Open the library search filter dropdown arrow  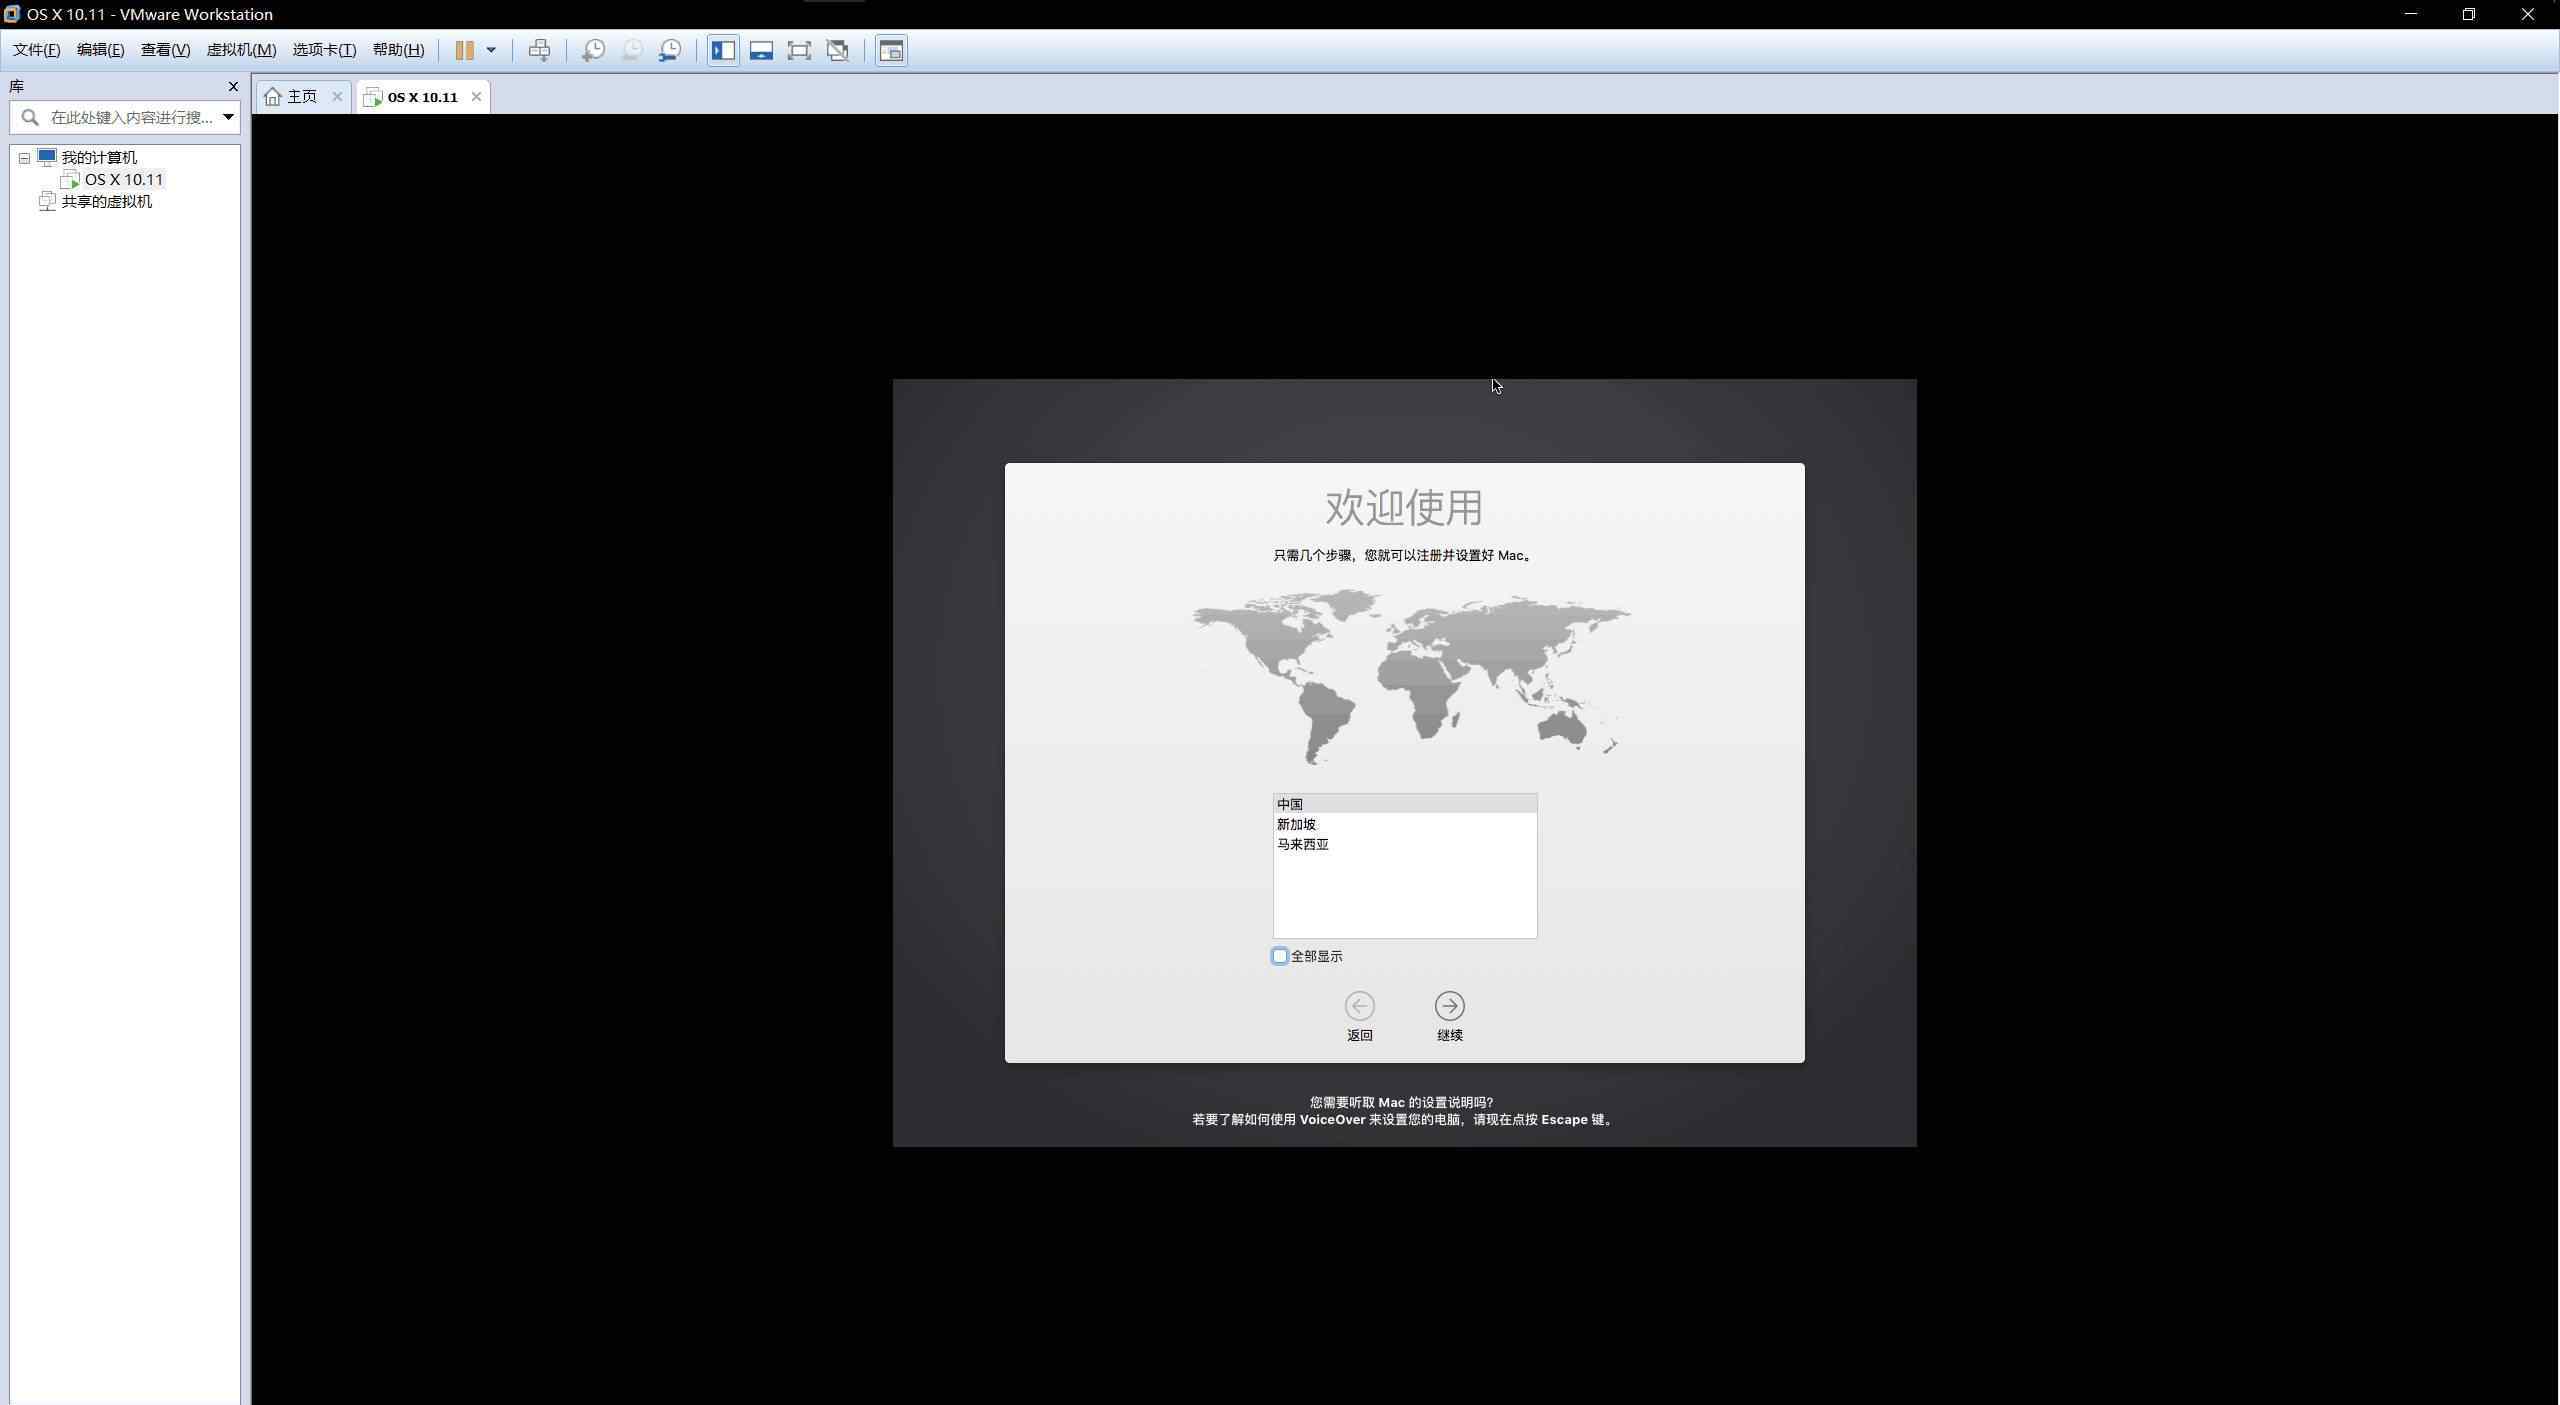click(x=228, y=117)
